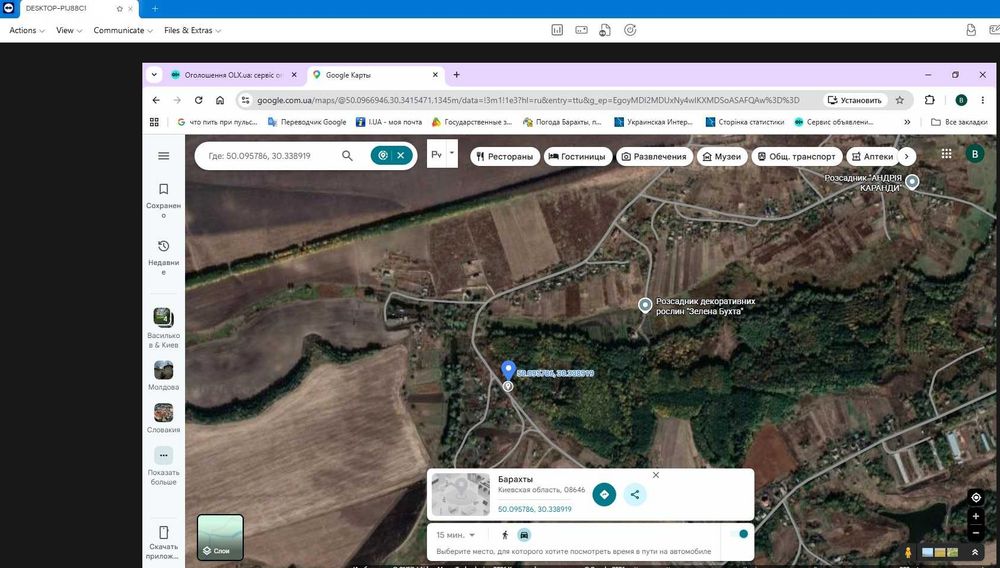The image size is (1000, 568).
Task: Open the 15 мин. travel time dropdown
Action: coord(455,535)
